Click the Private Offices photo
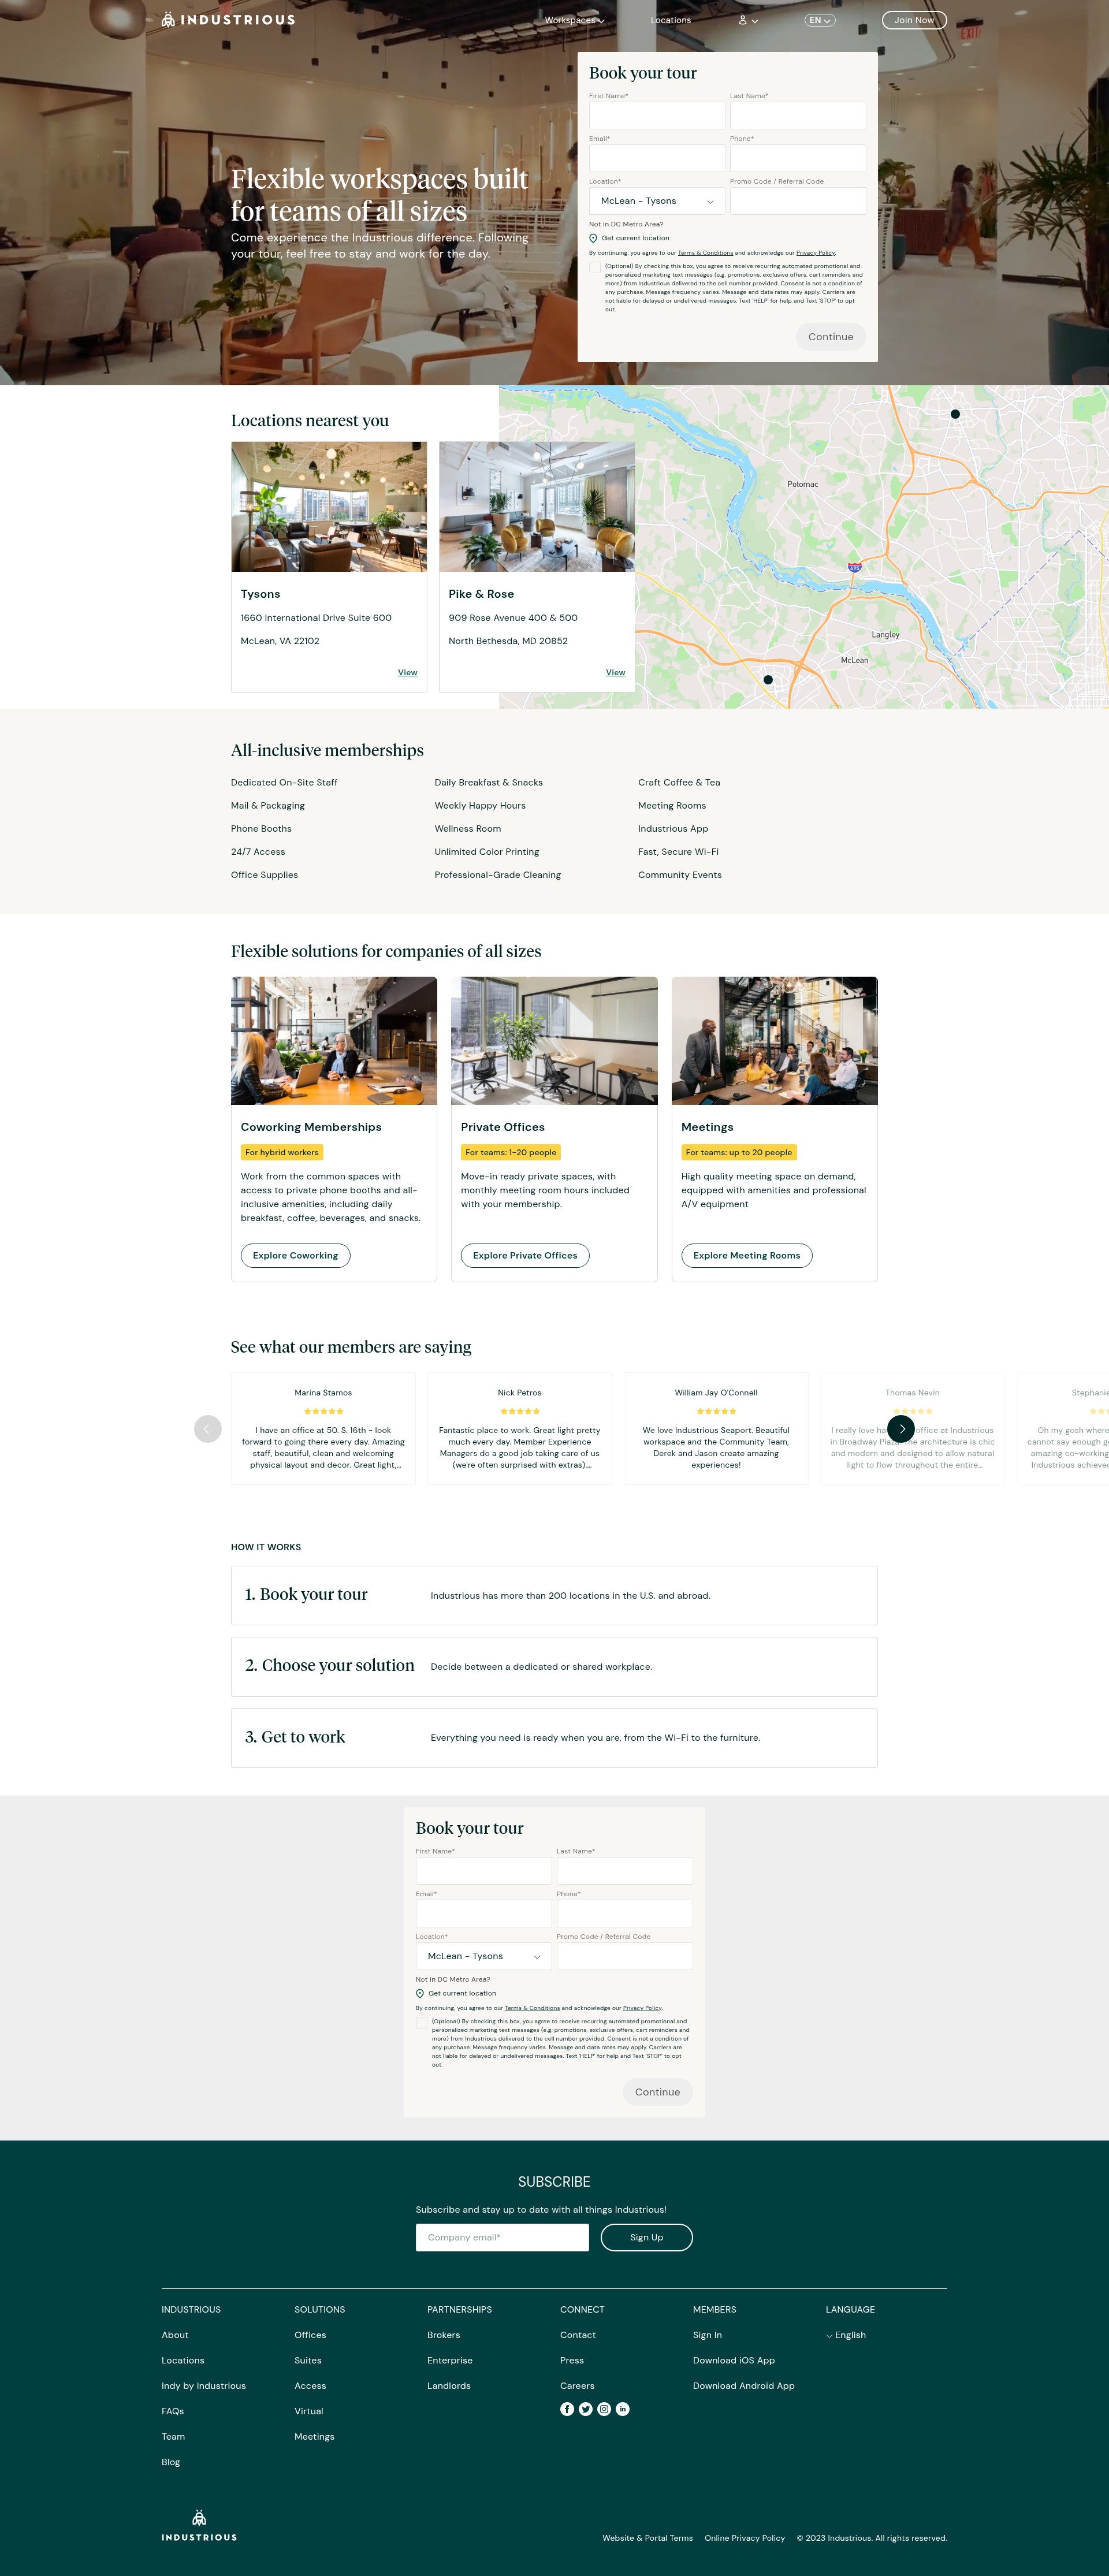The width and height of the screenshot is (1109, 2576). [x=554, y=1041]
